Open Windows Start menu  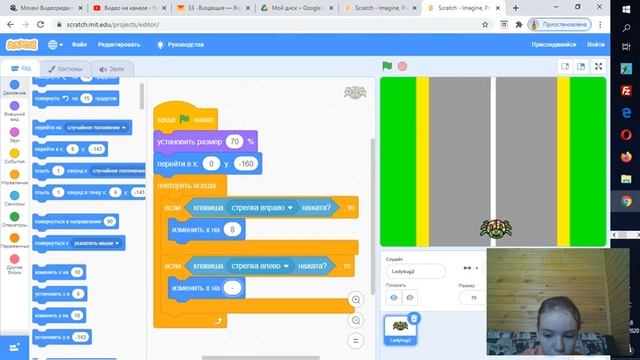626,9
